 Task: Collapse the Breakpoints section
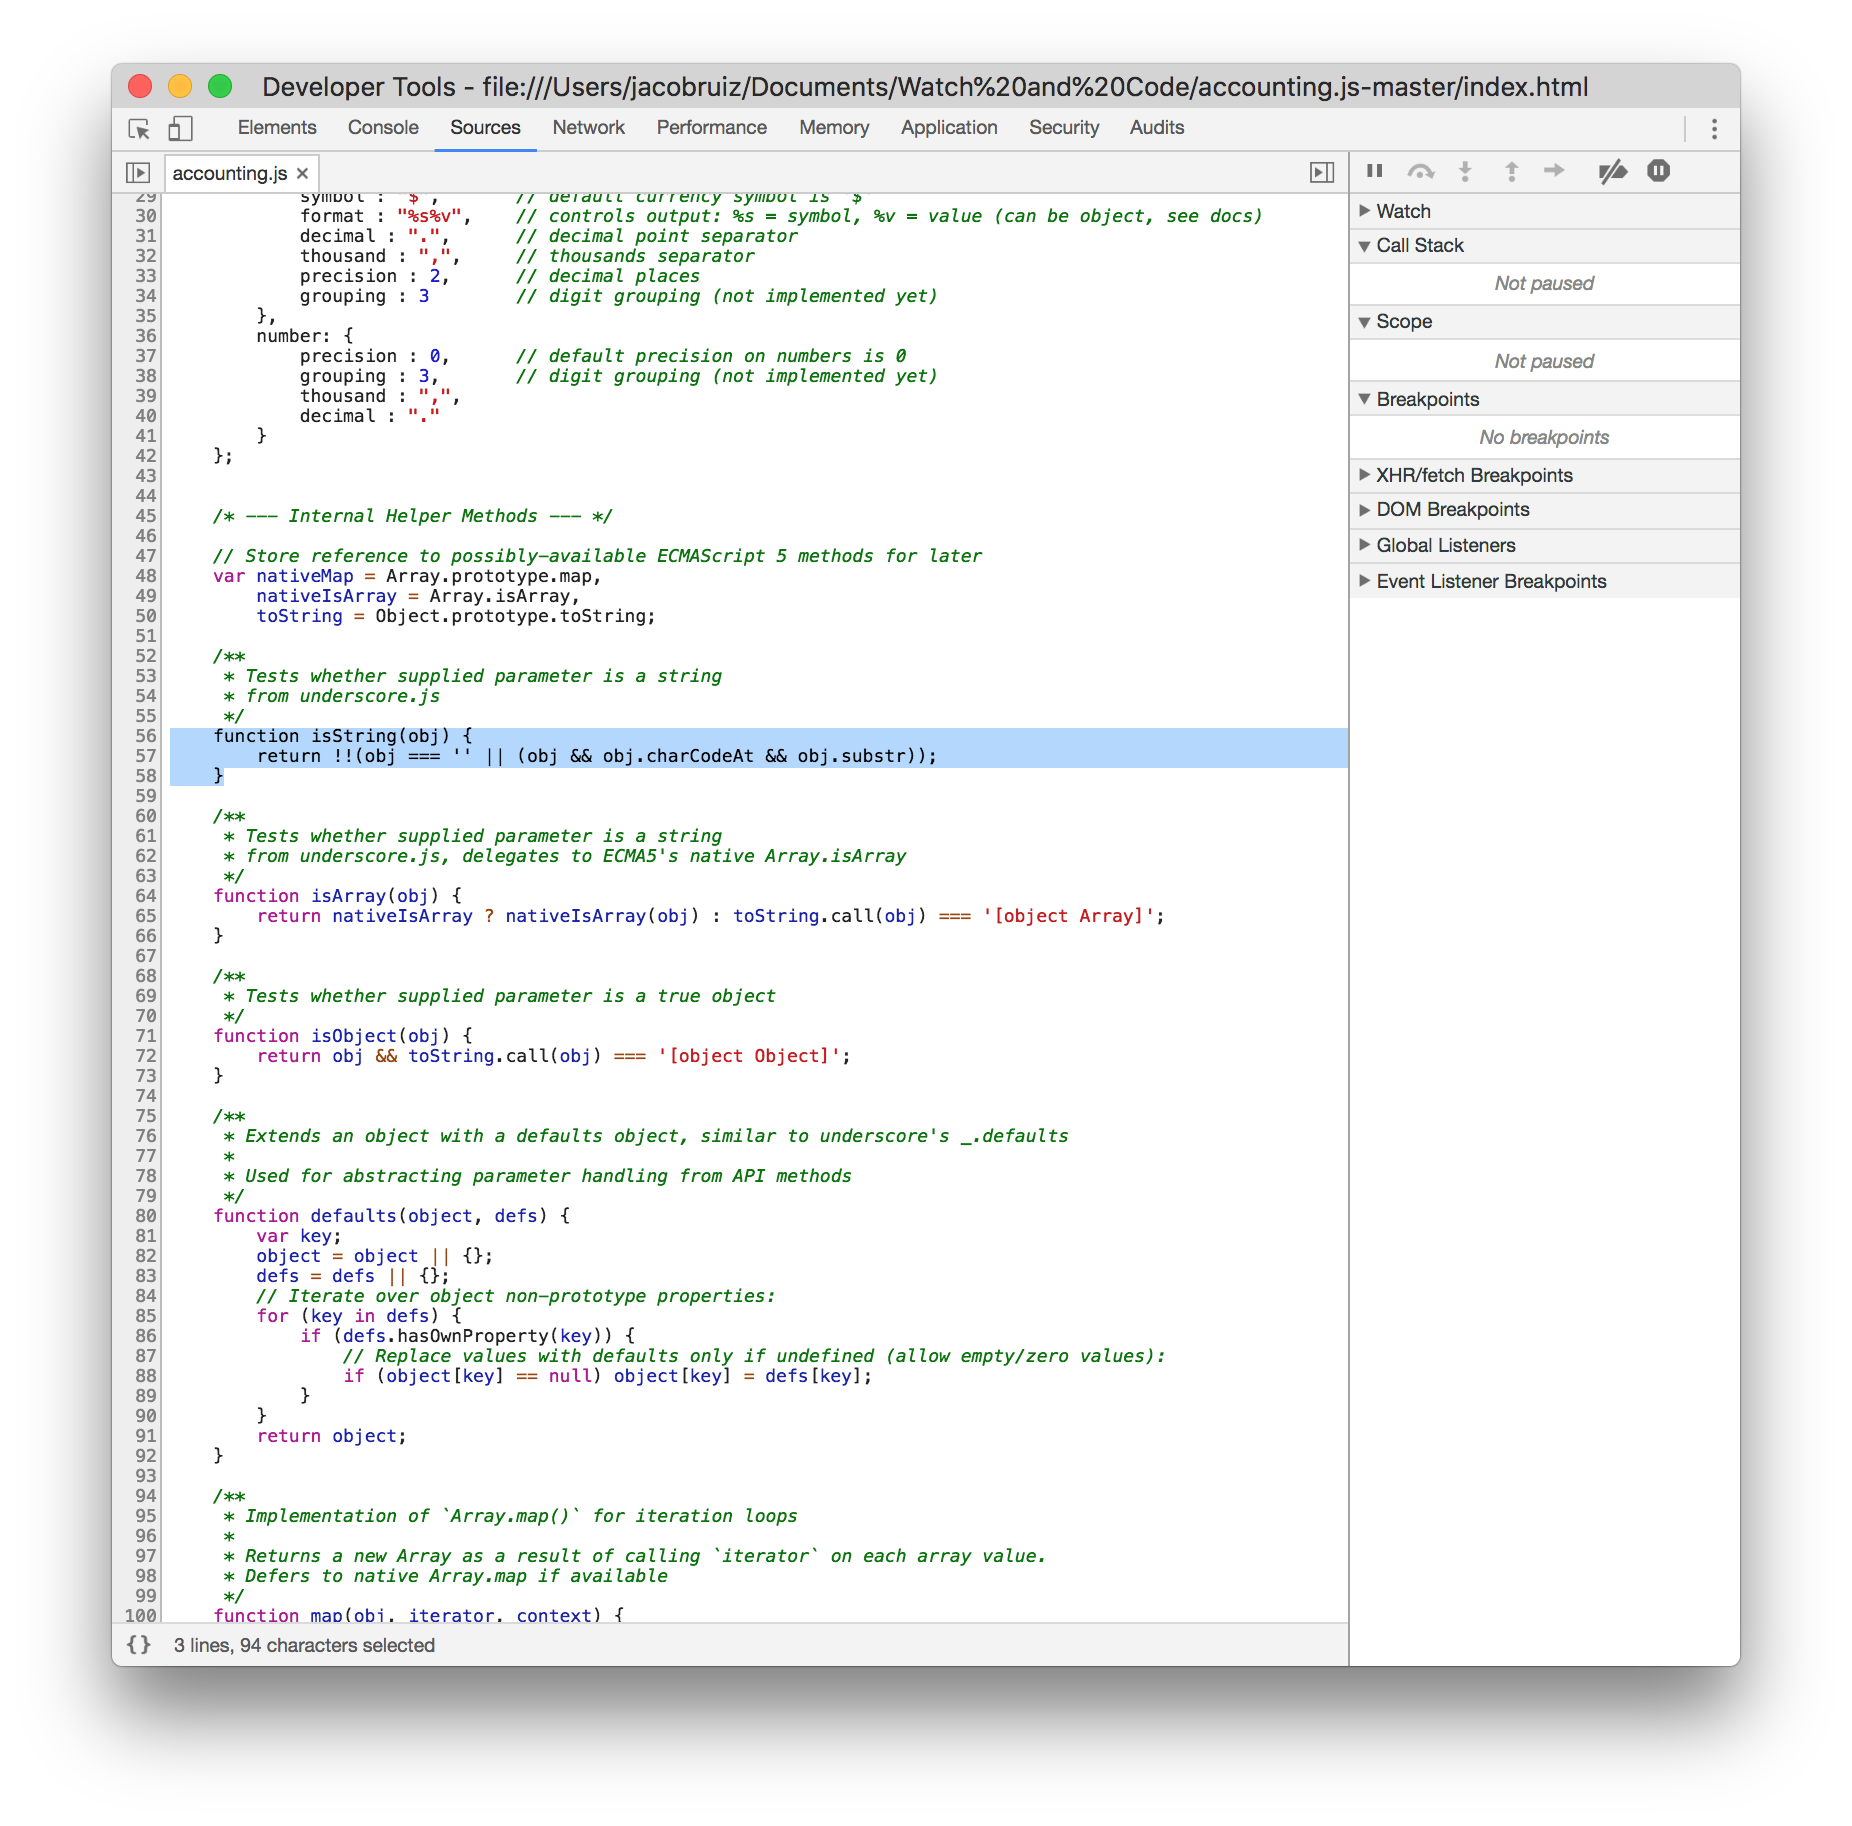pos(1544,399)
